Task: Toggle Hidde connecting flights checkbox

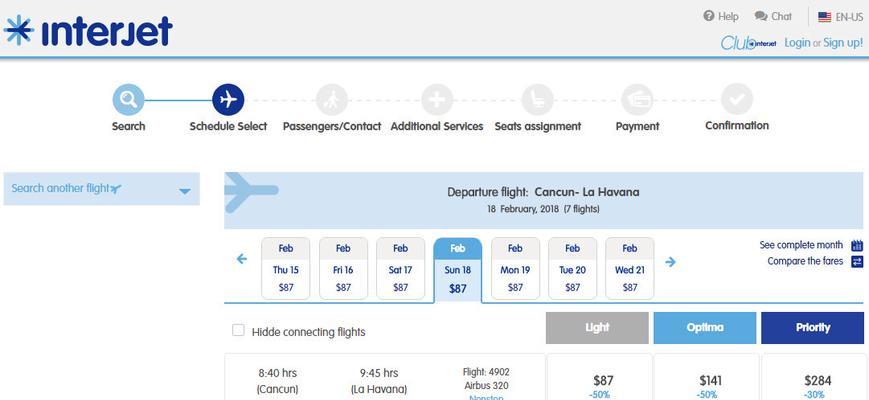Action: (238, 331)
